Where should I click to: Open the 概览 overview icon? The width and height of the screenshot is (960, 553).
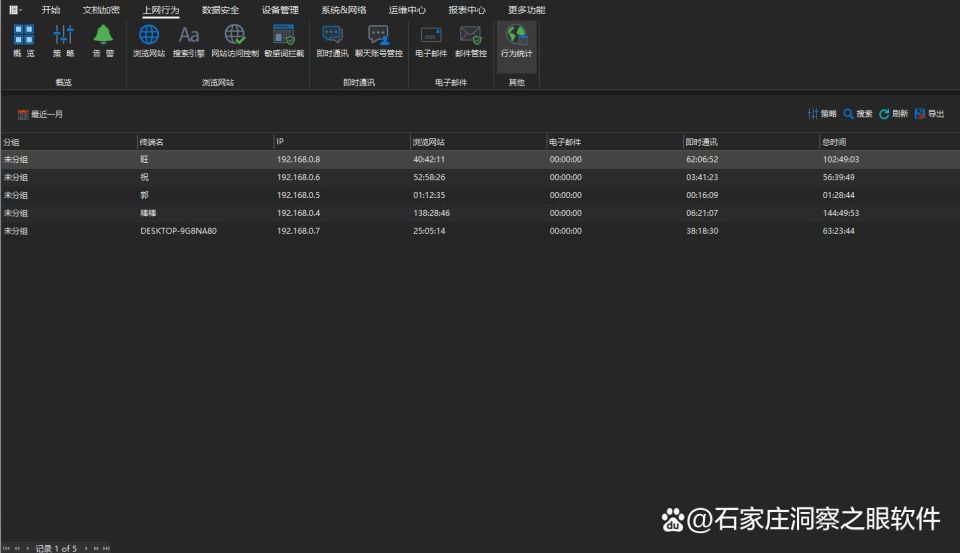click(x=24, y=40)
